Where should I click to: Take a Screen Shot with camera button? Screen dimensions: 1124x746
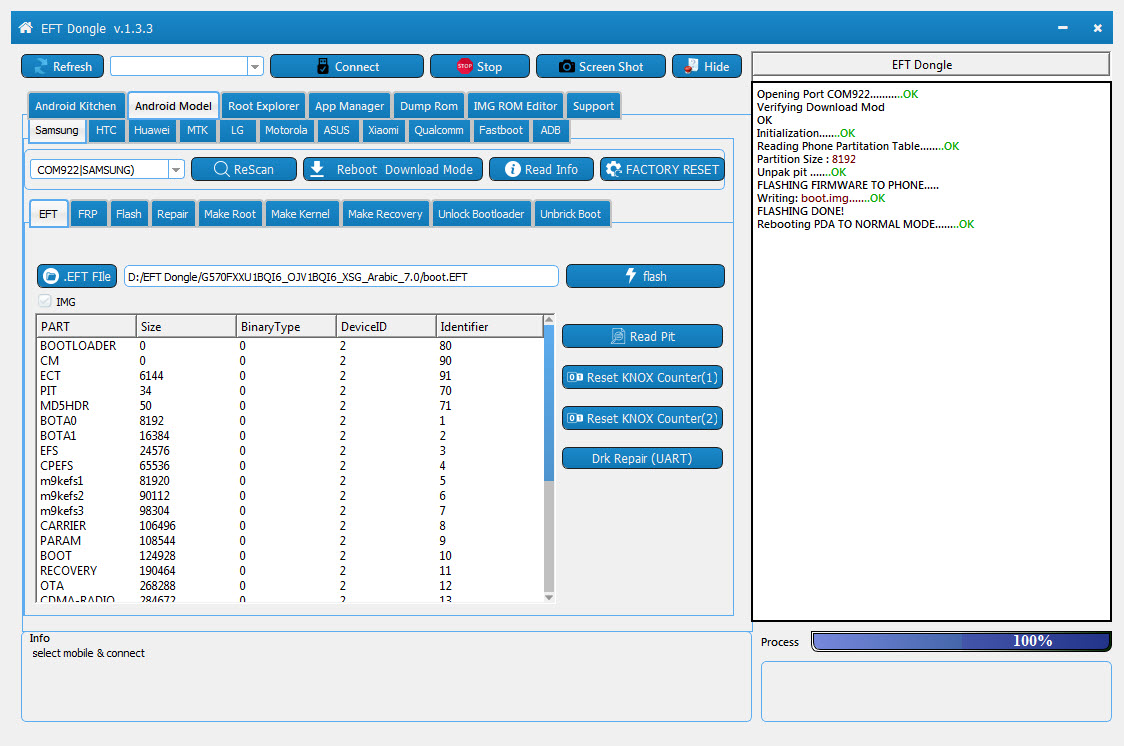[601, 67]
